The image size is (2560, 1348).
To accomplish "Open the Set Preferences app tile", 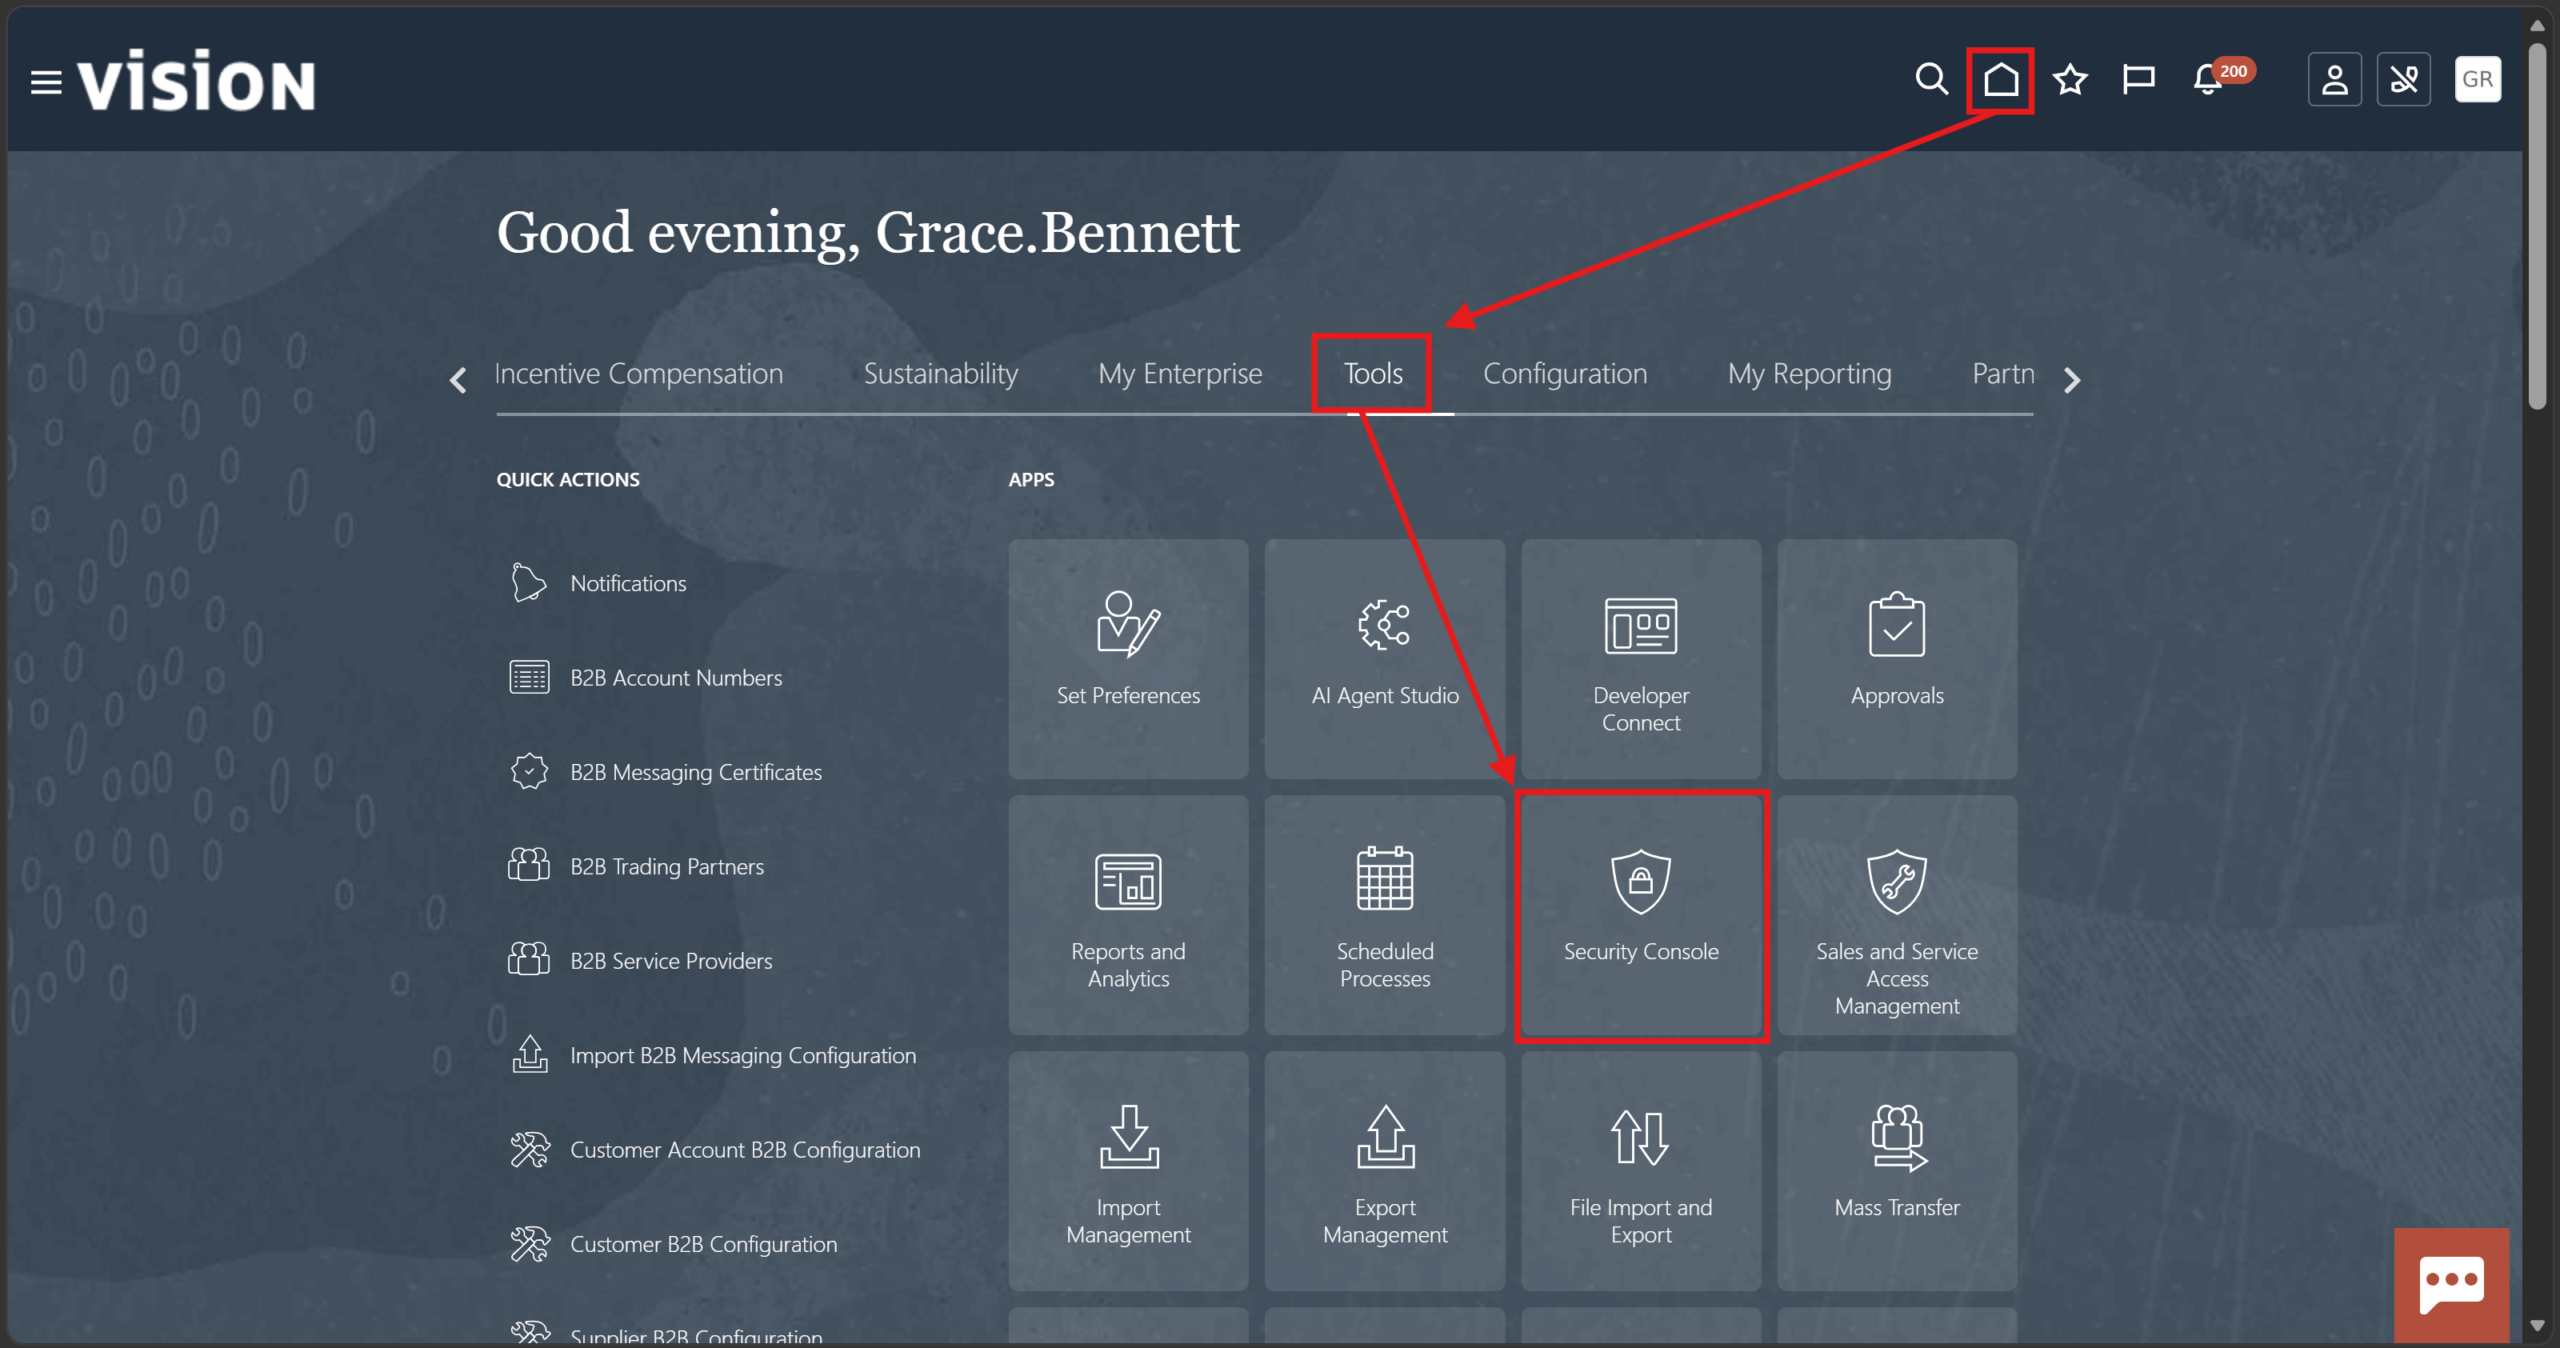I will tap(1128, 659).
